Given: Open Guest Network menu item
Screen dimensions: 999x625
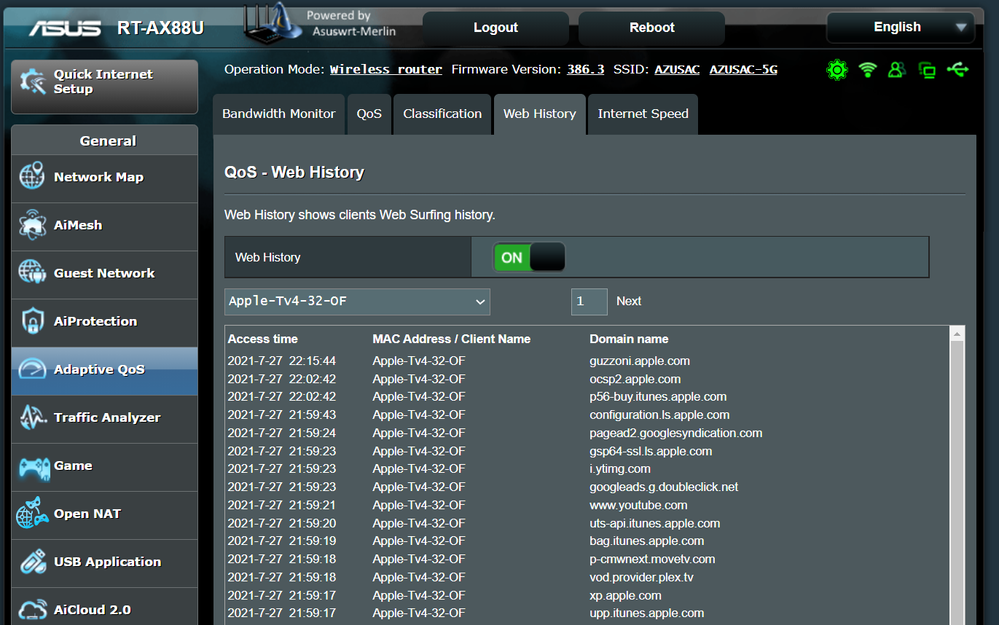Looking at the screenshot, I should tap(104, 275).
